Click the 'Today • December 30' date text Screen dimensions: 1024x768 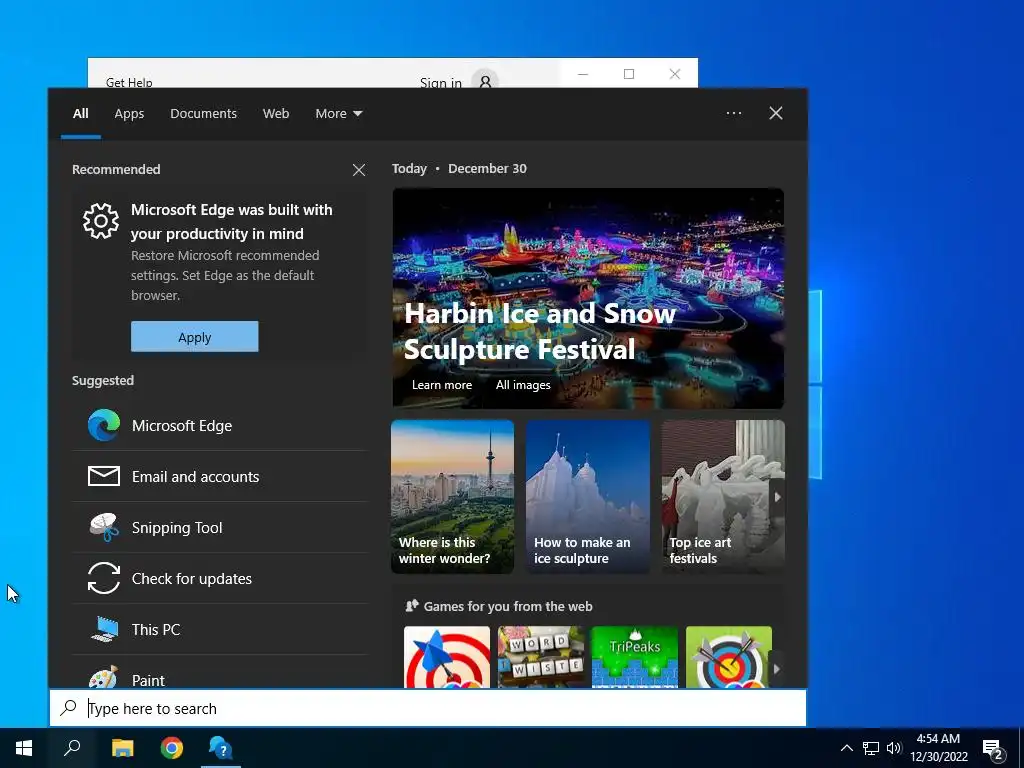click(459, 168)
